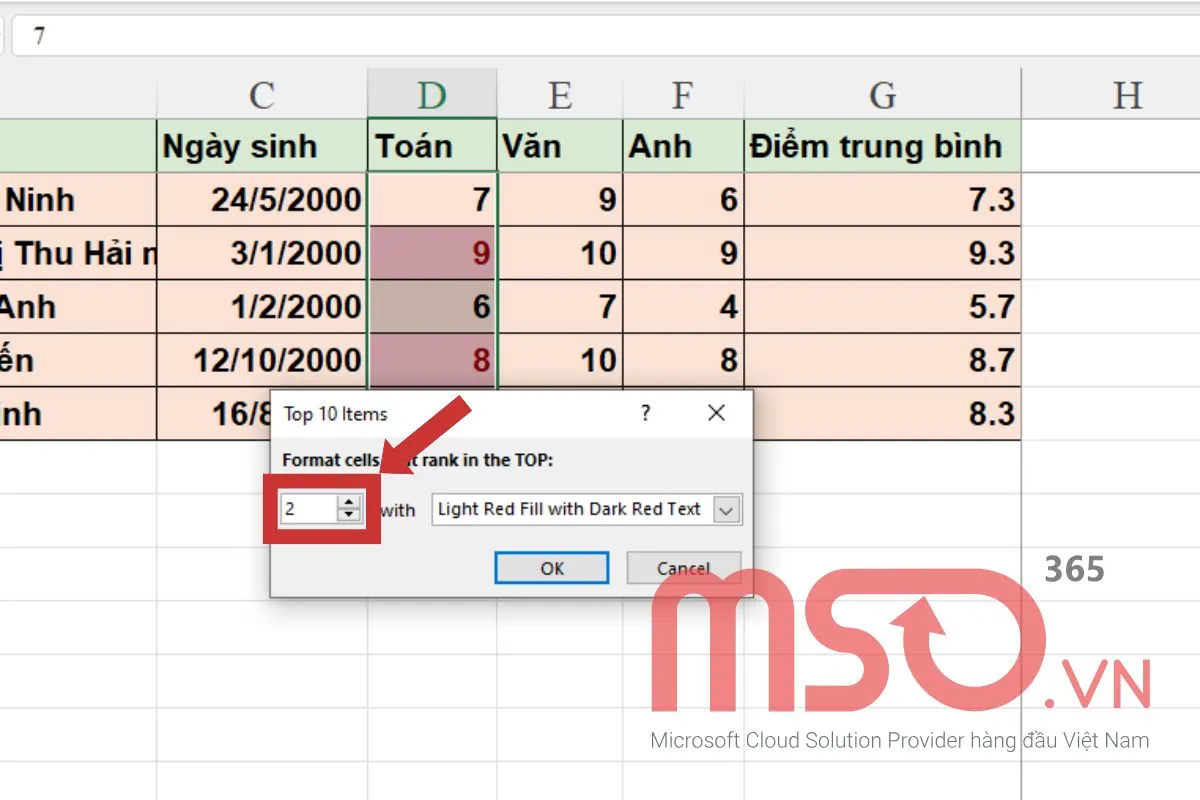Click the rank number input field

308,509
